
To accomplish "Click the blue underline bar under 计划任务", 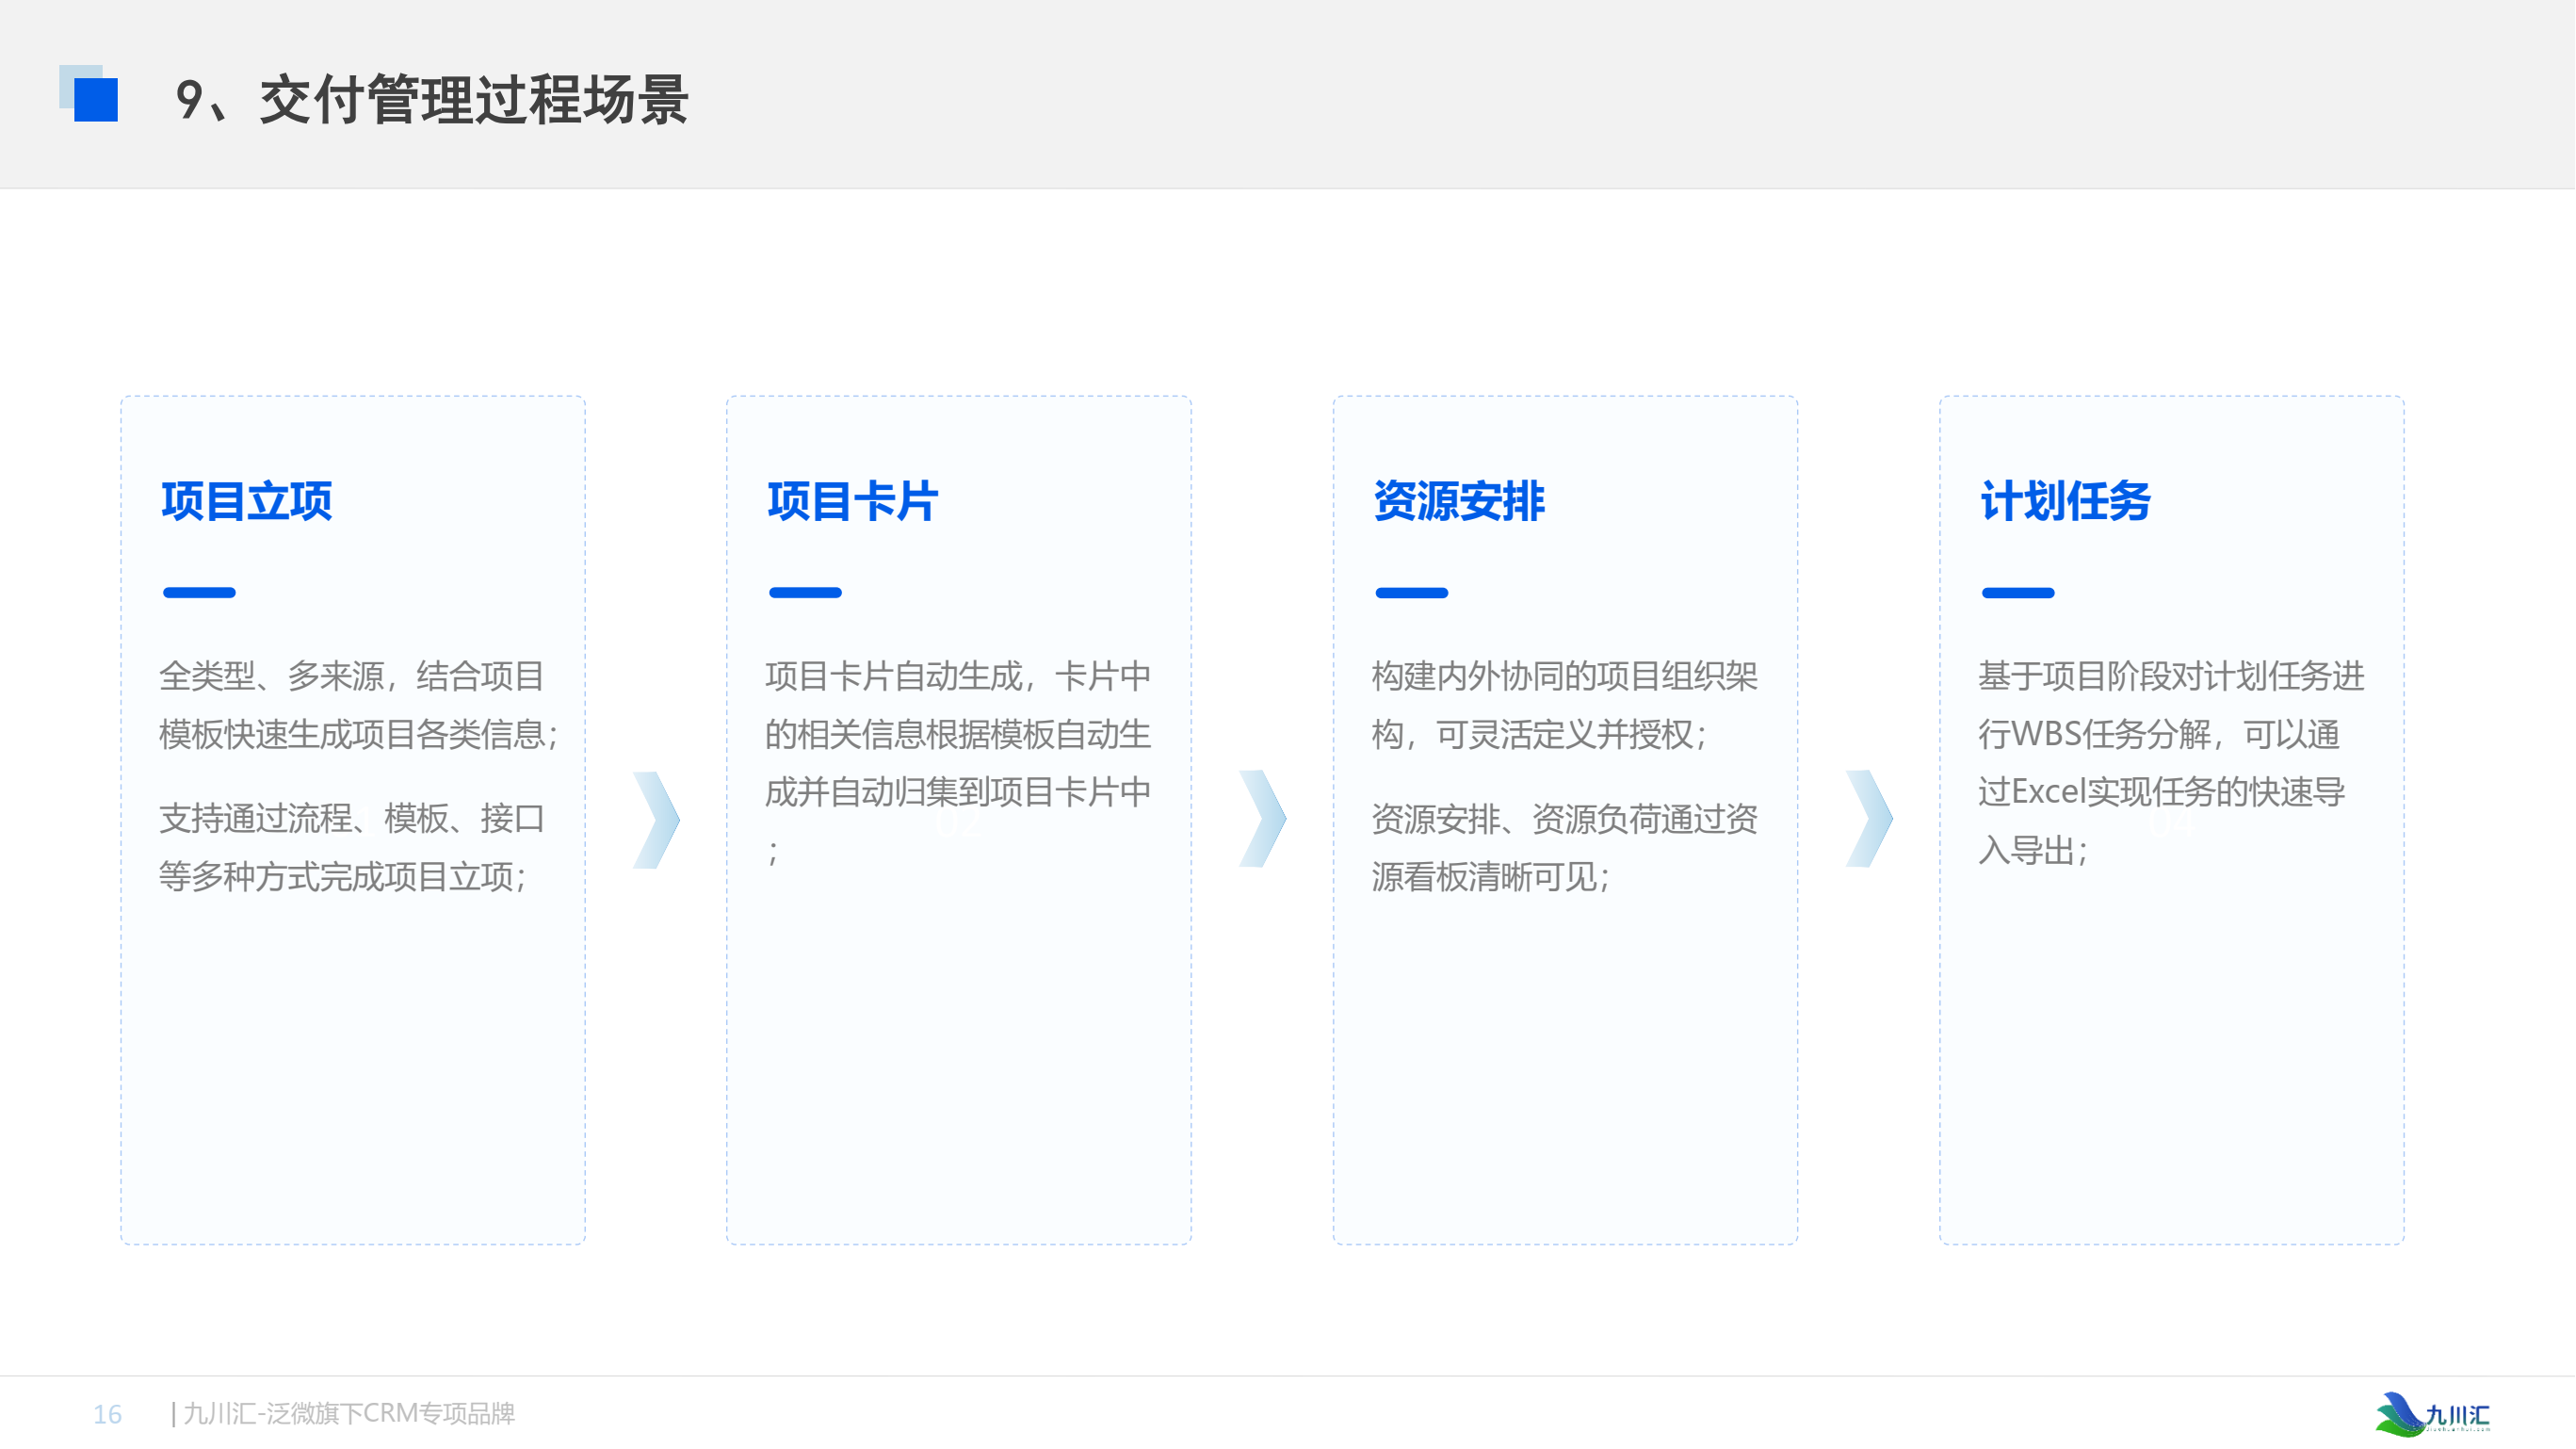I will coord(2018,593).
